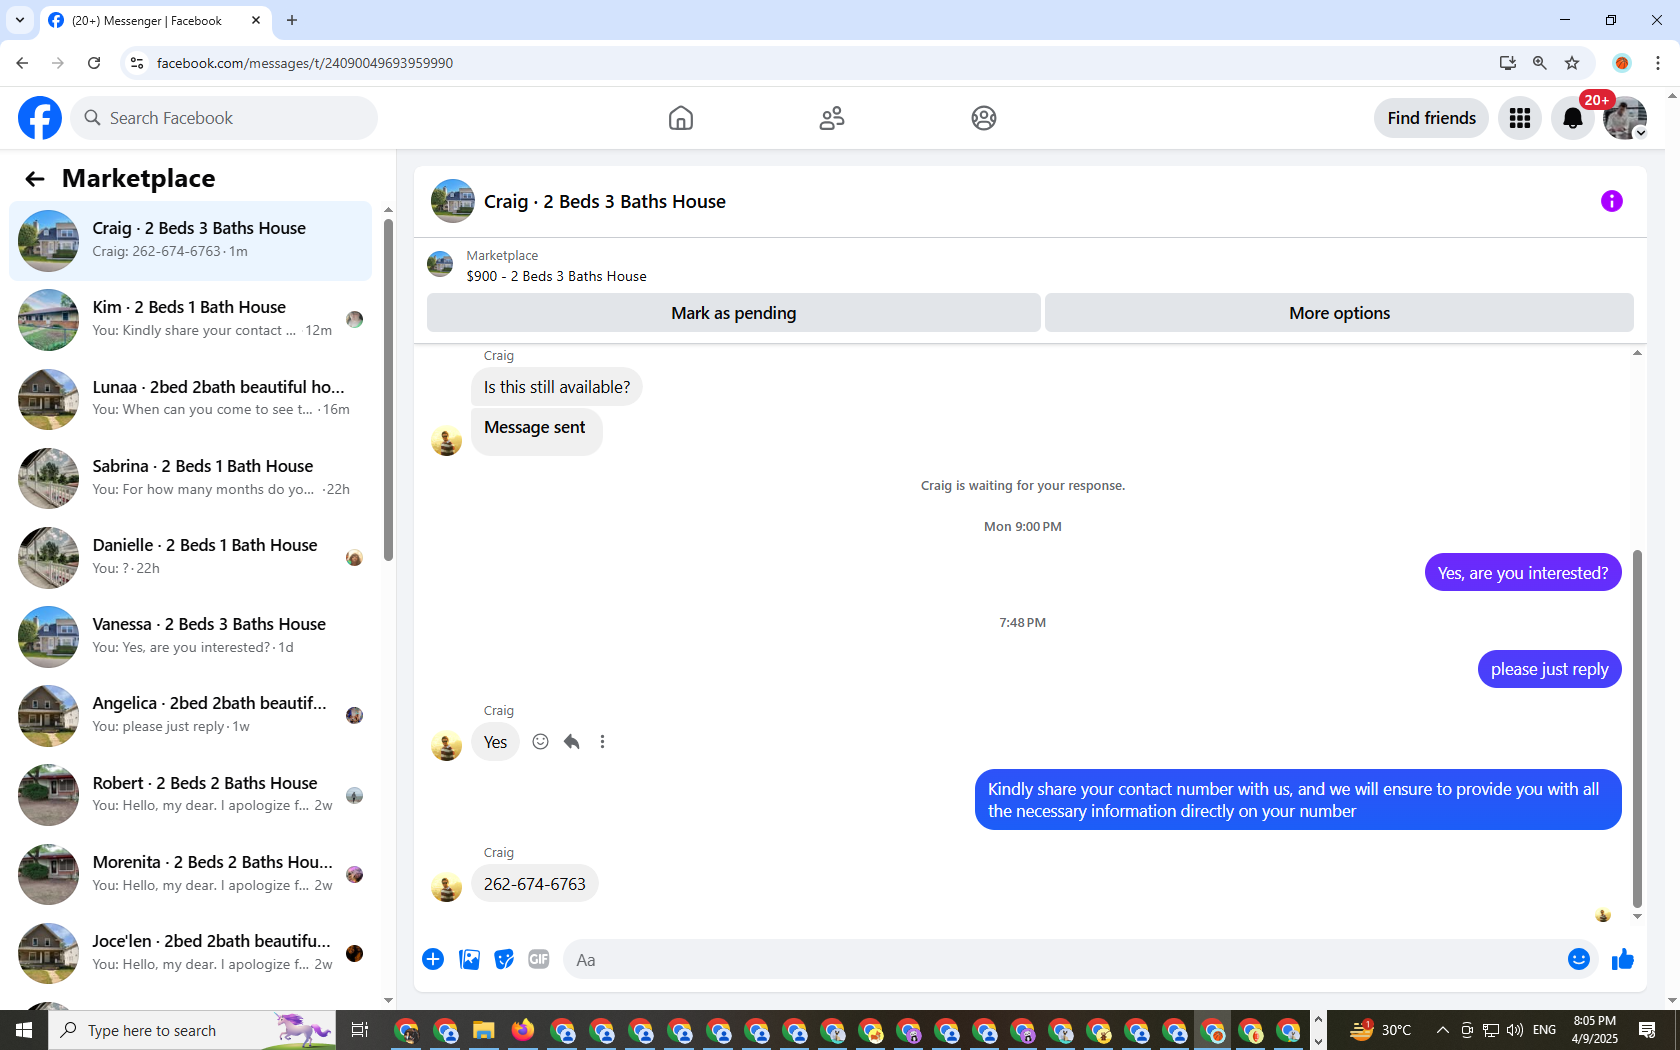Click the More options button
Viewport: 1680px width, 1050px height.
pos(1339,313)
